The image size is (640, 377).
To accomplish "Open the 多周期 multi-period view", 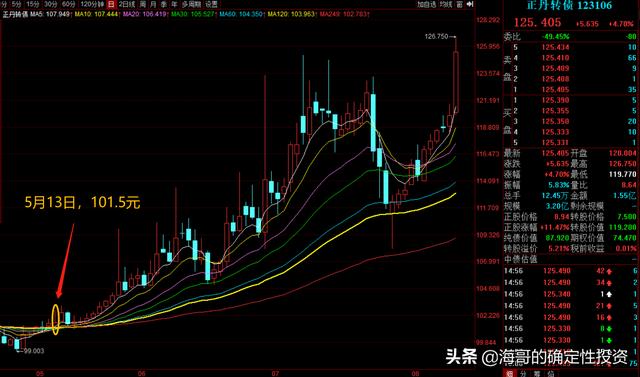I will pyautogui.click(x=191, y=4).
